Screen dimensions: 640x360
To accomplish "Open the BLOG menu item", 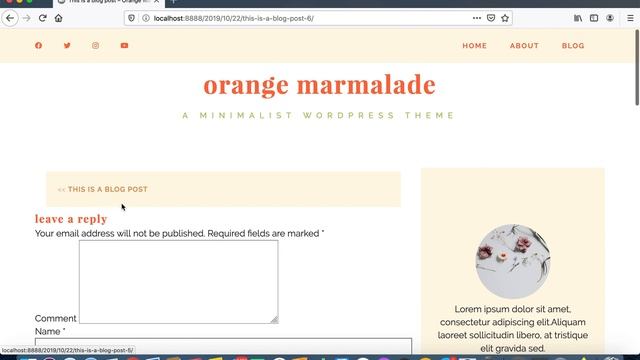I will tap(573, 46).
